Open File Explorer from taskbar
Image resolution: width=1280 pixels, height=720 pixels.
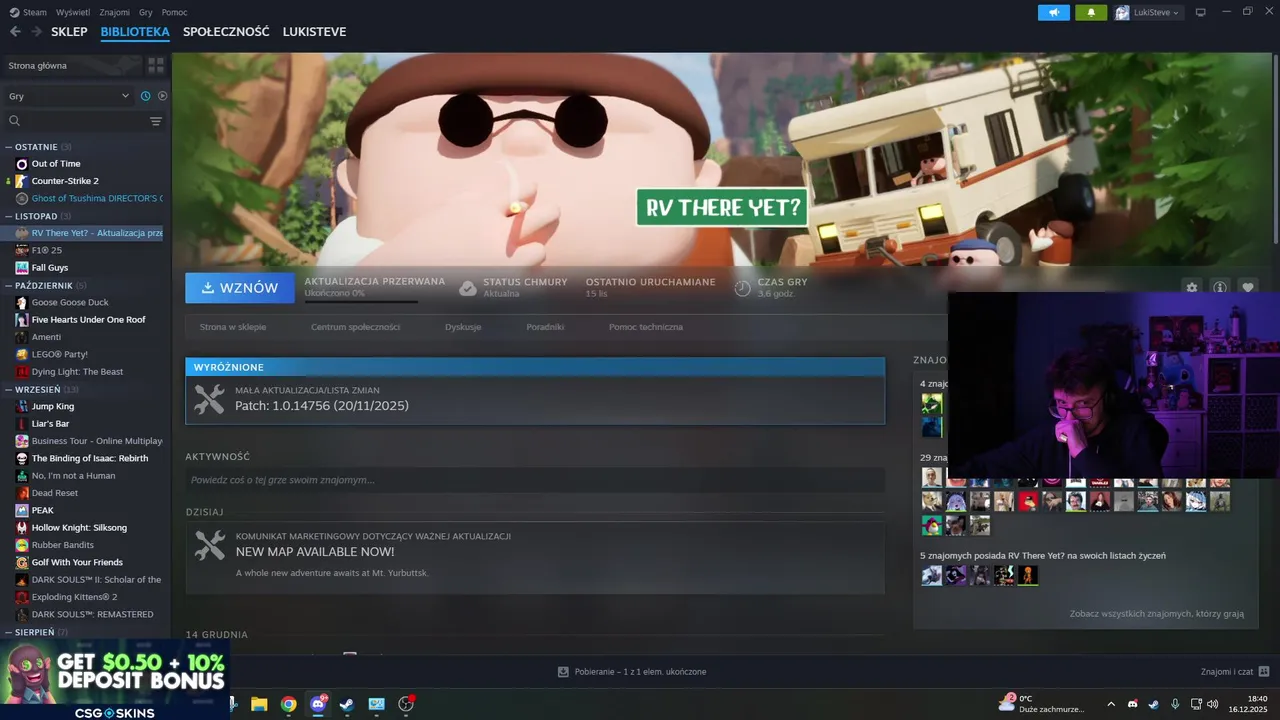click(x=259, y=704)
